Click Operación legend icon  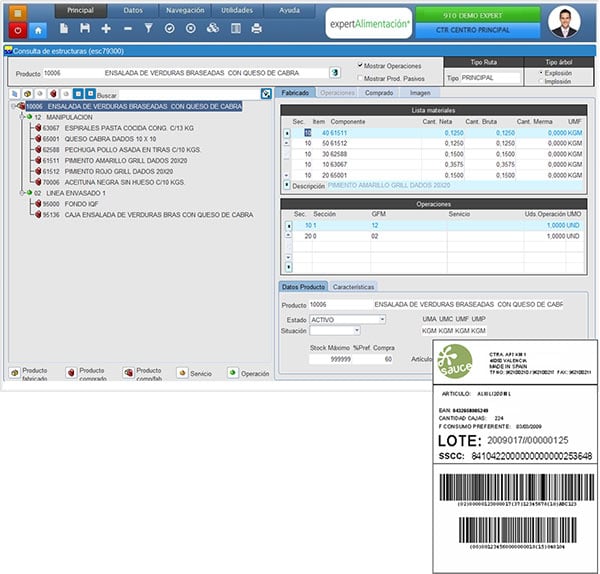tap(232, 373)
